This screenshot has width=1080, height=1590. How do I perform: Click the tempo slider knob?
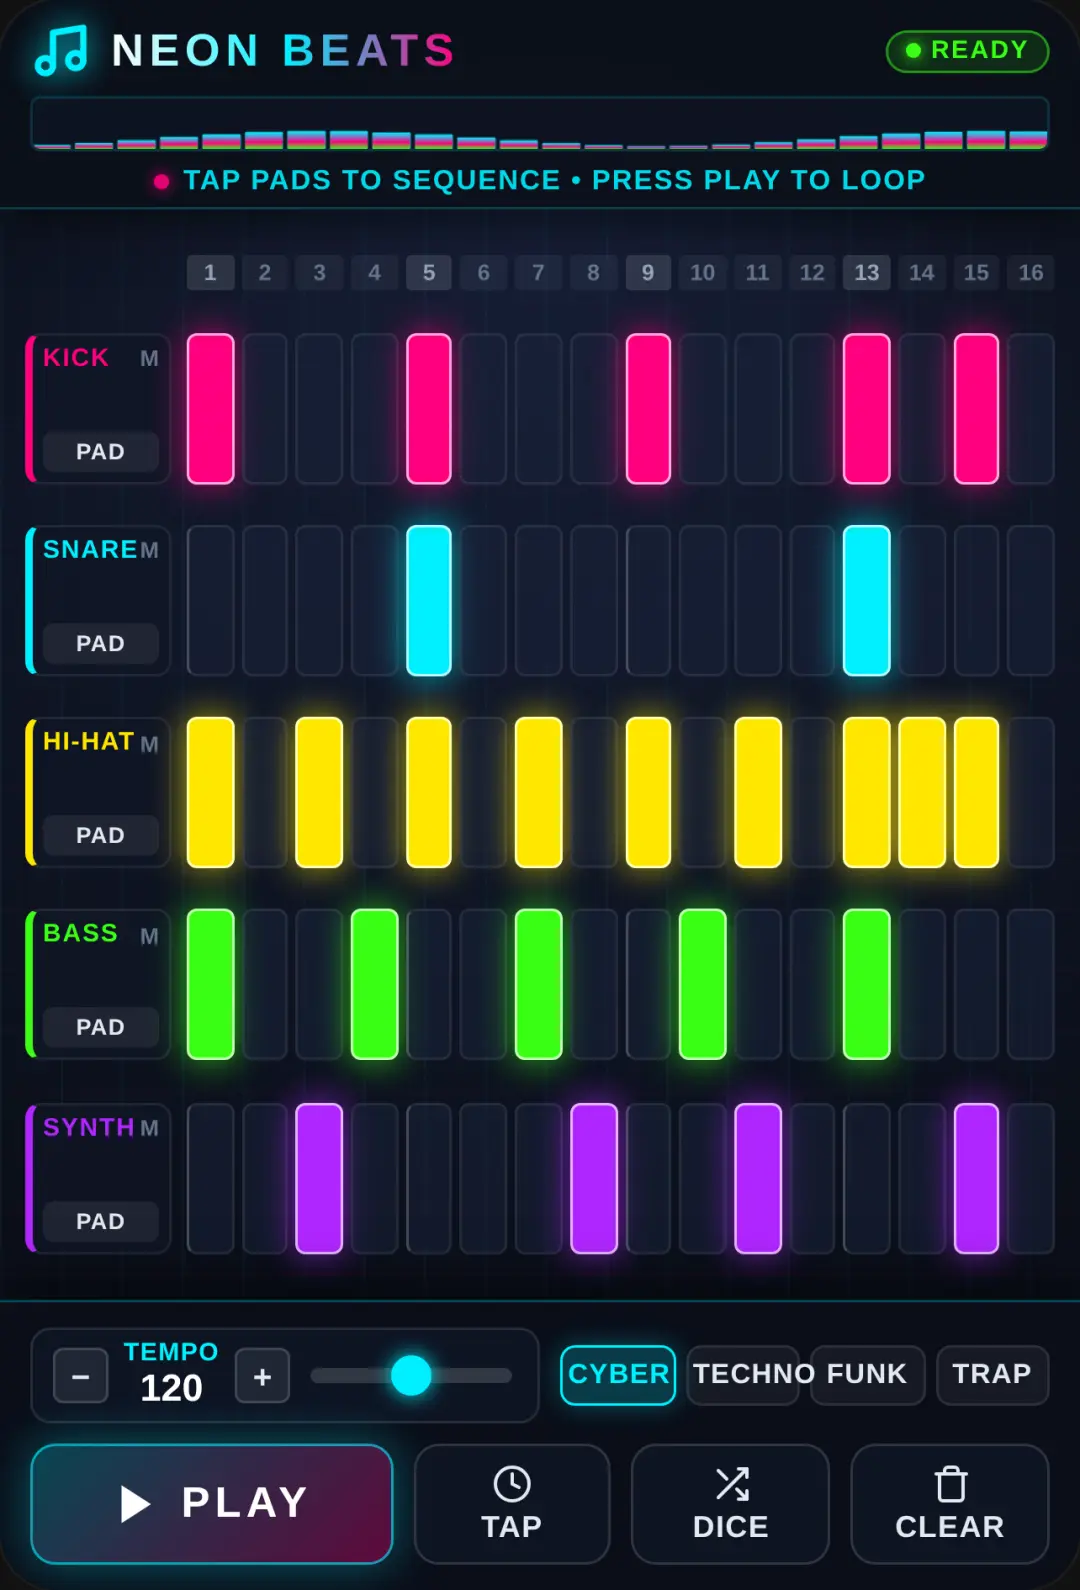click(x=411, y=1375)
